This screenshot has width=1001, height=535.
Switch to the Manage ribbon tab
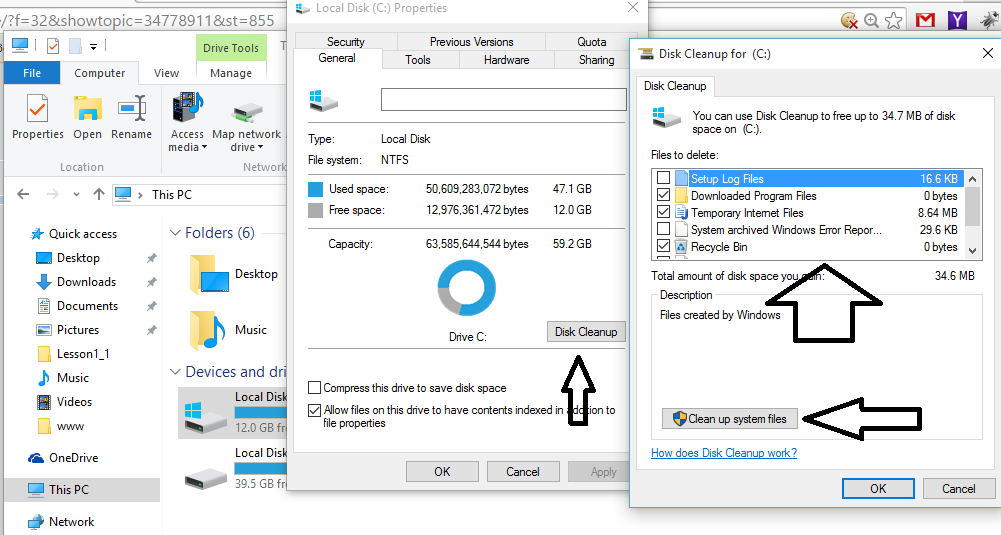(231, 73)
